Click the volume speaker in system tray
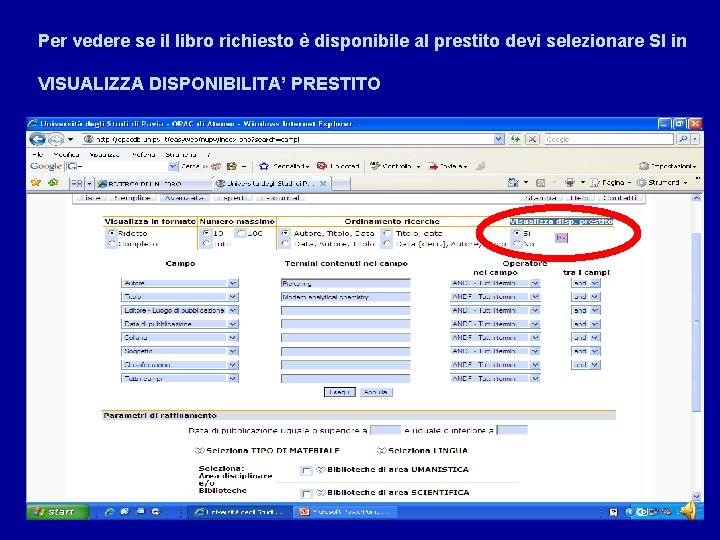720x540 pixels. [687, 511]
